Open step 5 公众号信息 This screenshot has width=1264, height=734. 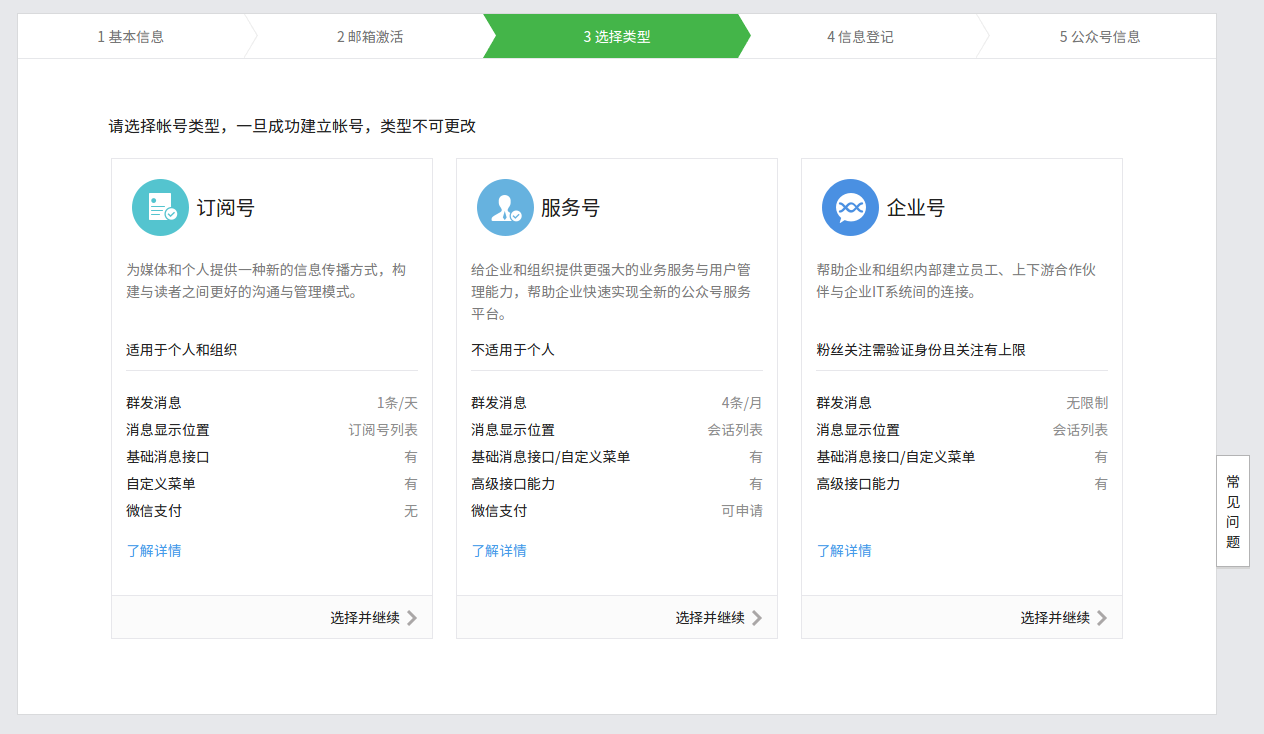click(x=1101, y=36)
